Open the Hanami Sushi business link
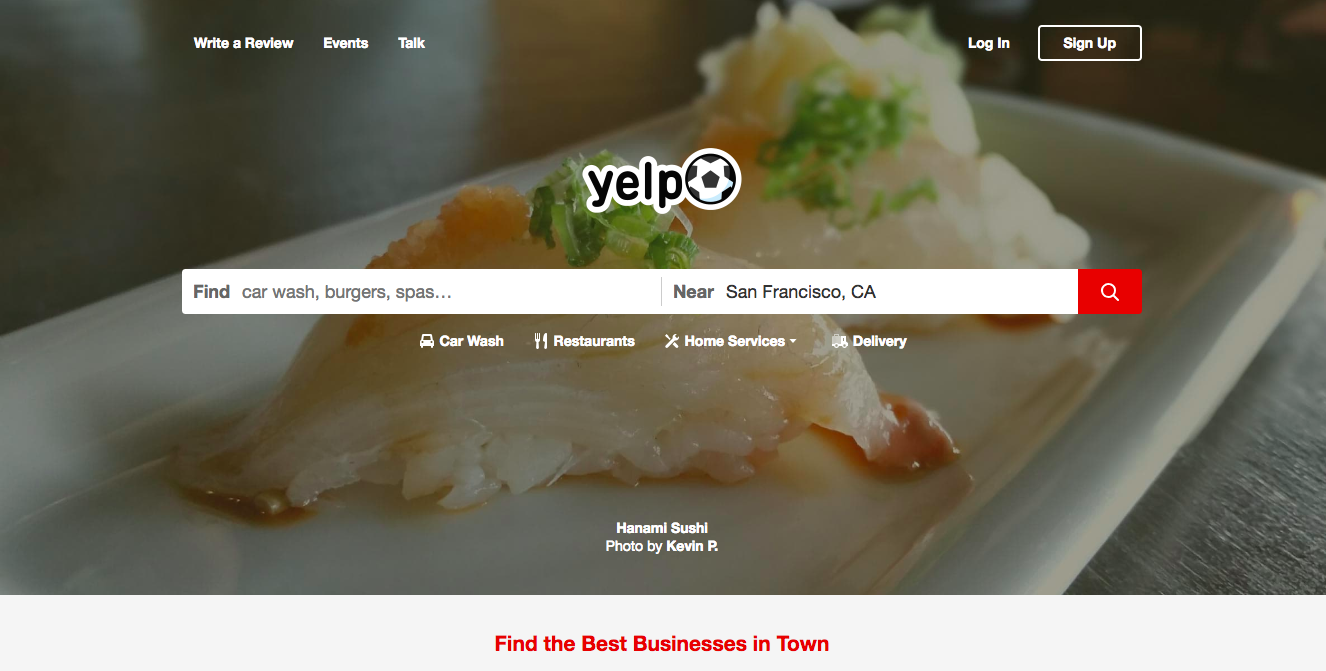This screenshot has height=671, width=1326. (x=662, y=528)
